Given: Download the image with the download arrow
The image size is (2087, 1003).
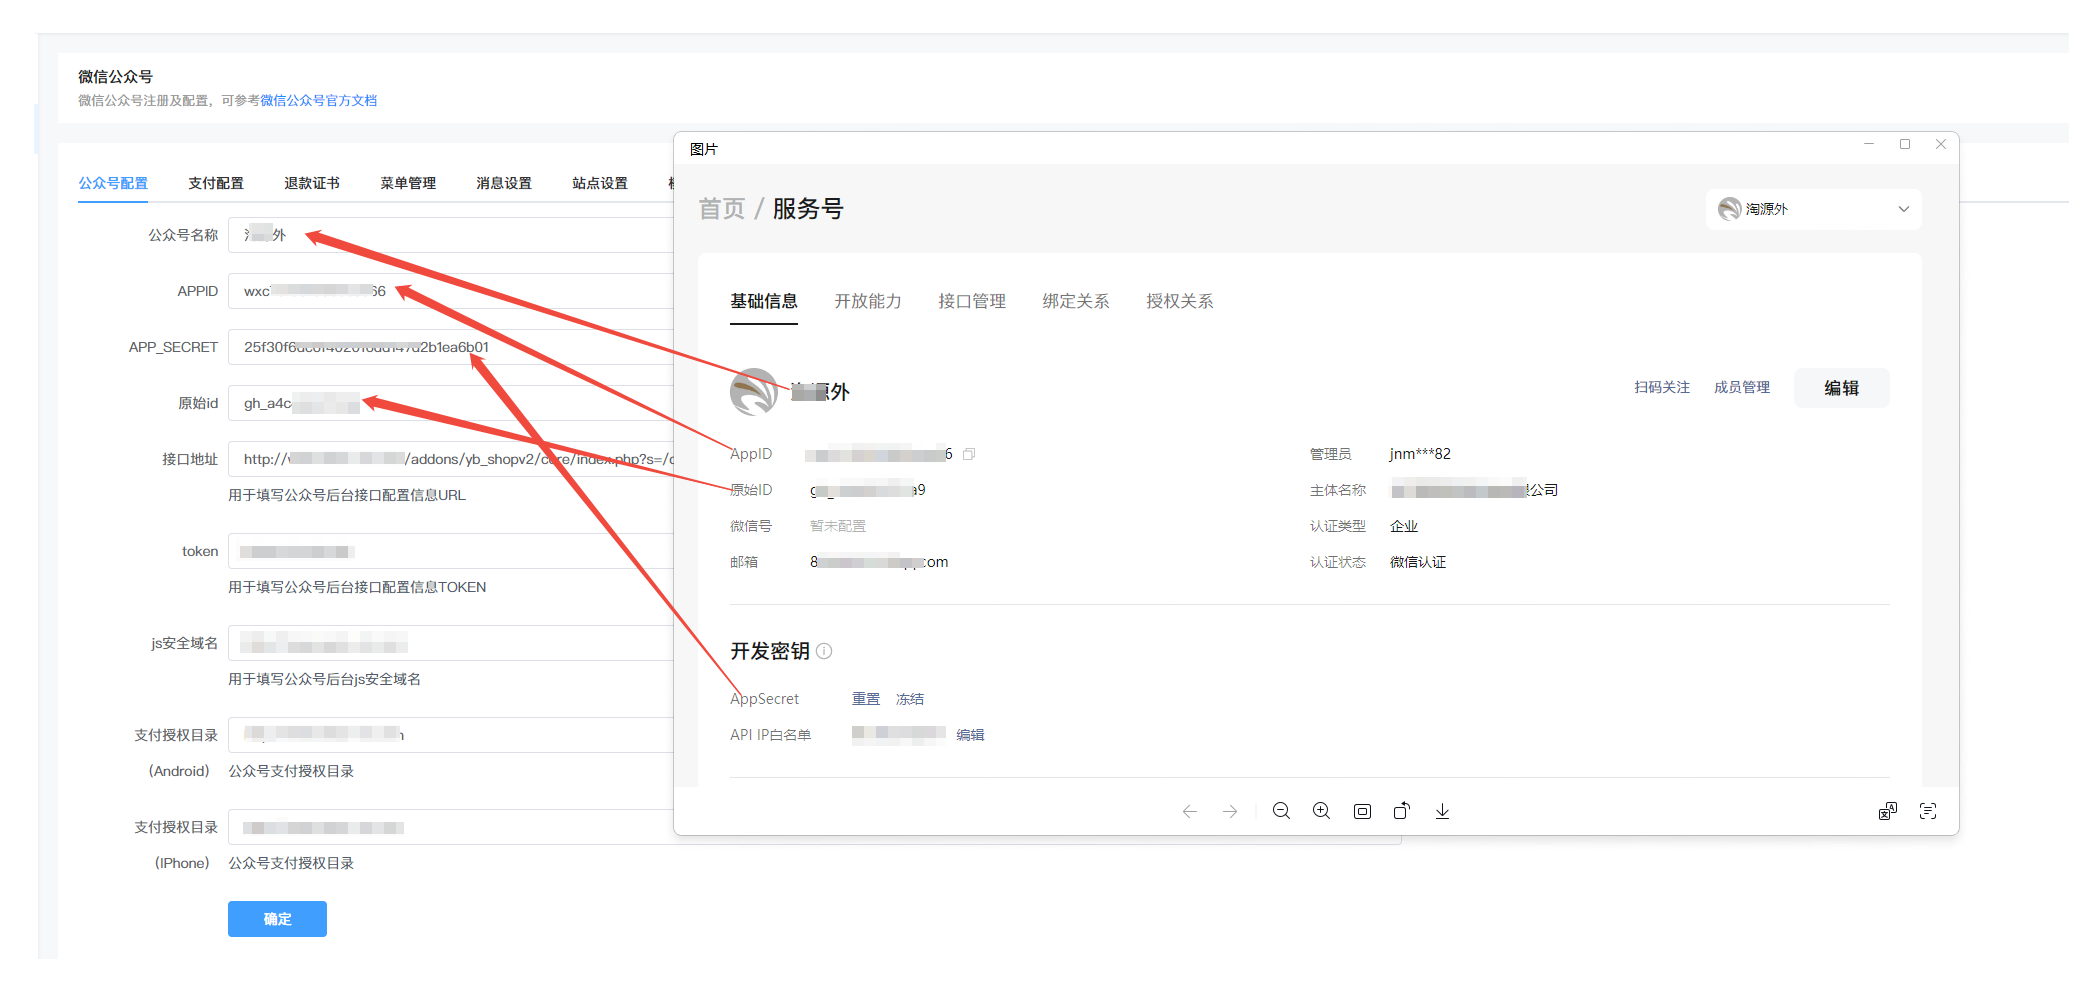Looking at the screenshot, I should point(1442,811).
